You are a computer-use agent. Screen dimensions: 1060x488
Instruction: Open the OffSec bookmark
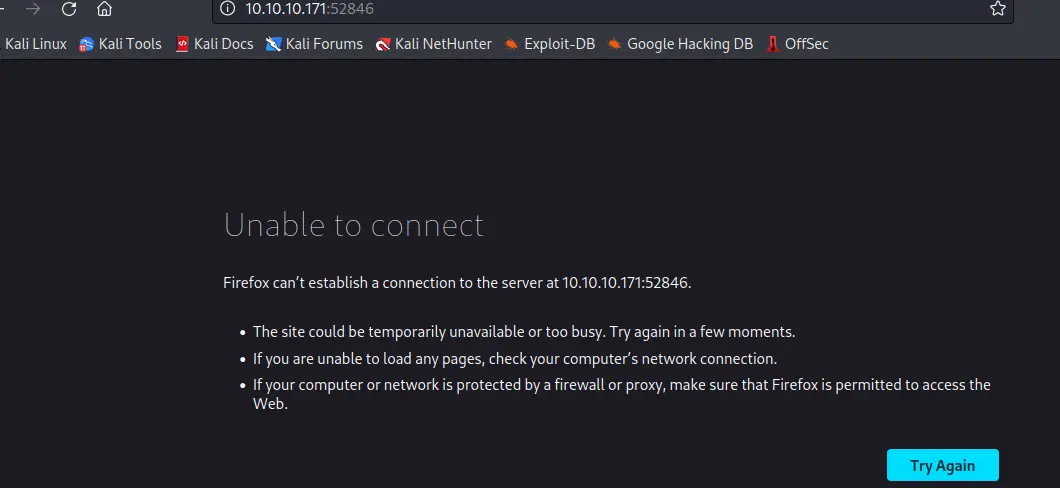798,44
